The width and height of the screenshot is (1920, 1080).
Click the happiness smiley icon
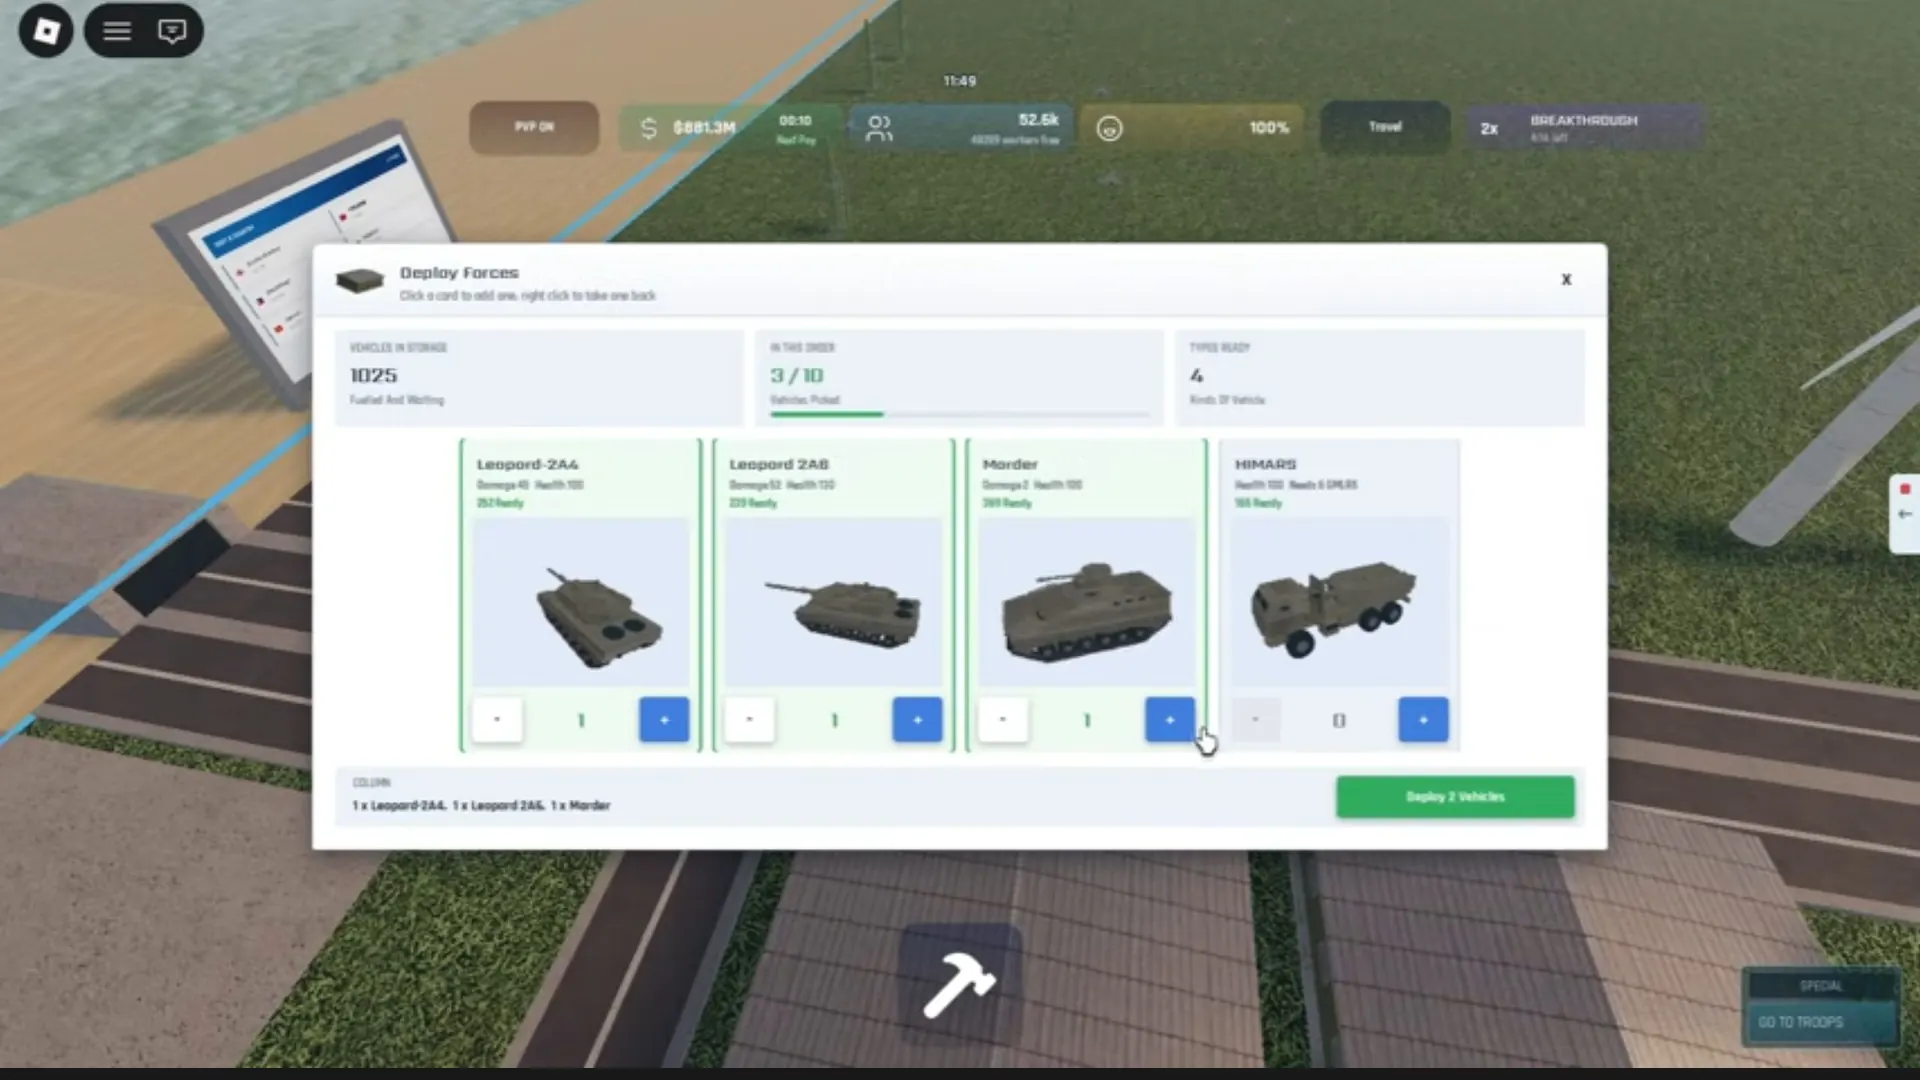tap(1109, 128)
